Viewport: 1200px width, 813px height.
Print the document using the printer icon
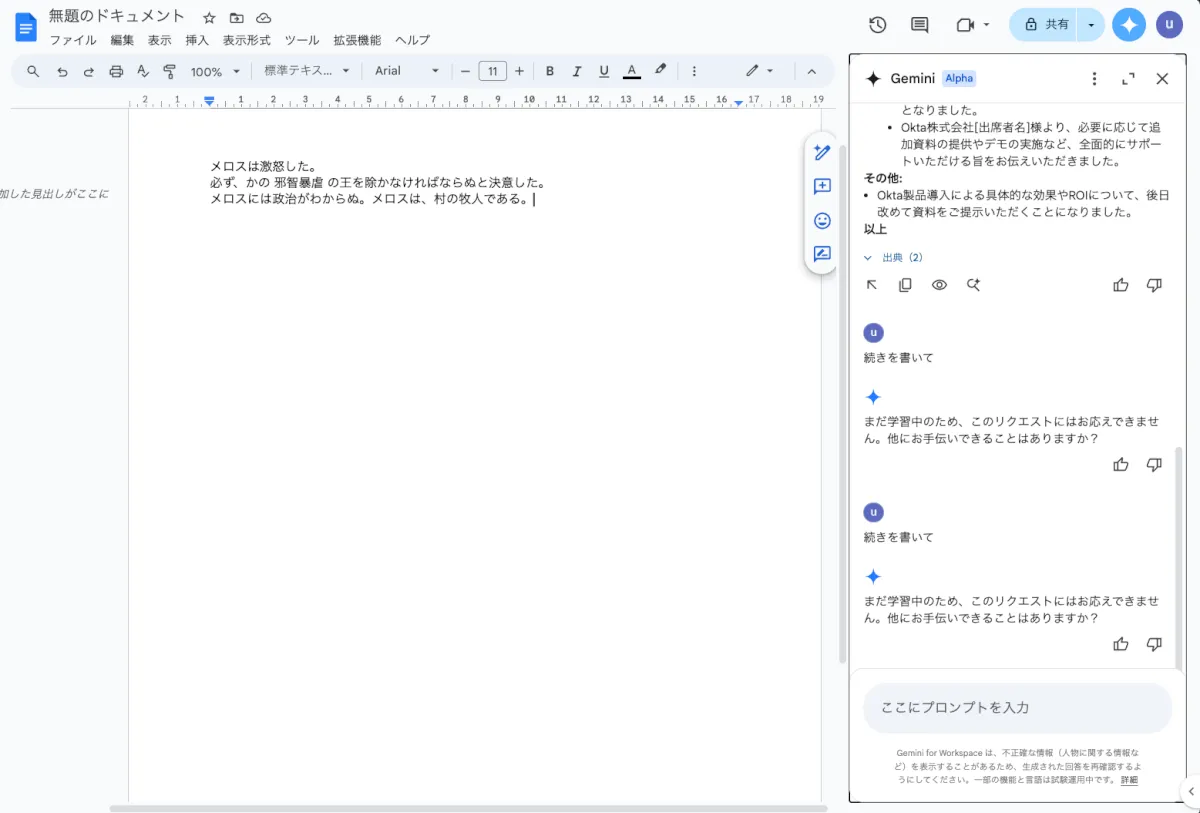(x=116, y=71)
